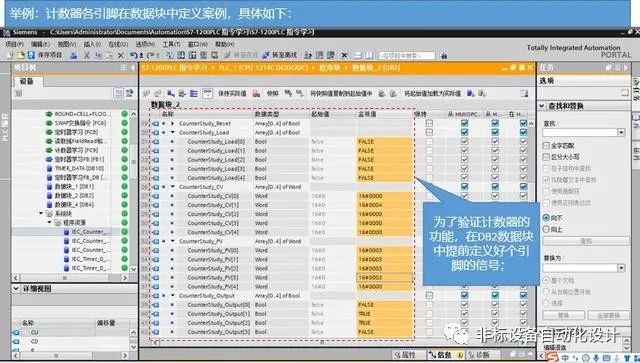Undo the last action
This screenshot has height=363, width=640.
134,55
